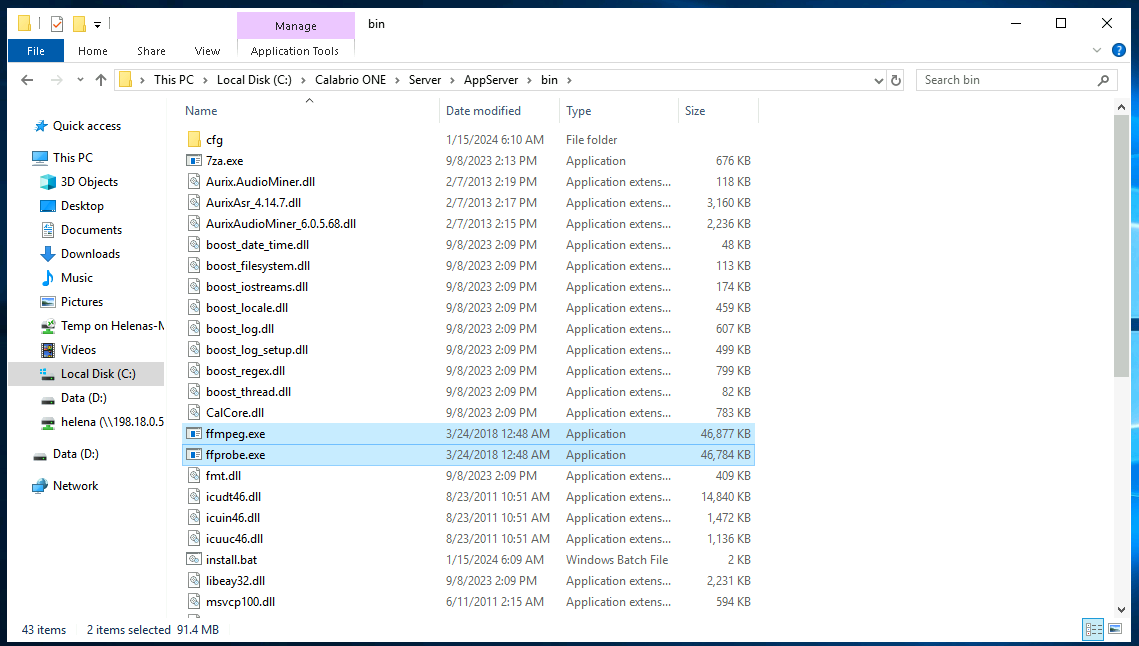
Task: Switch to large icons view toggle
Action: click(1114, 629)
